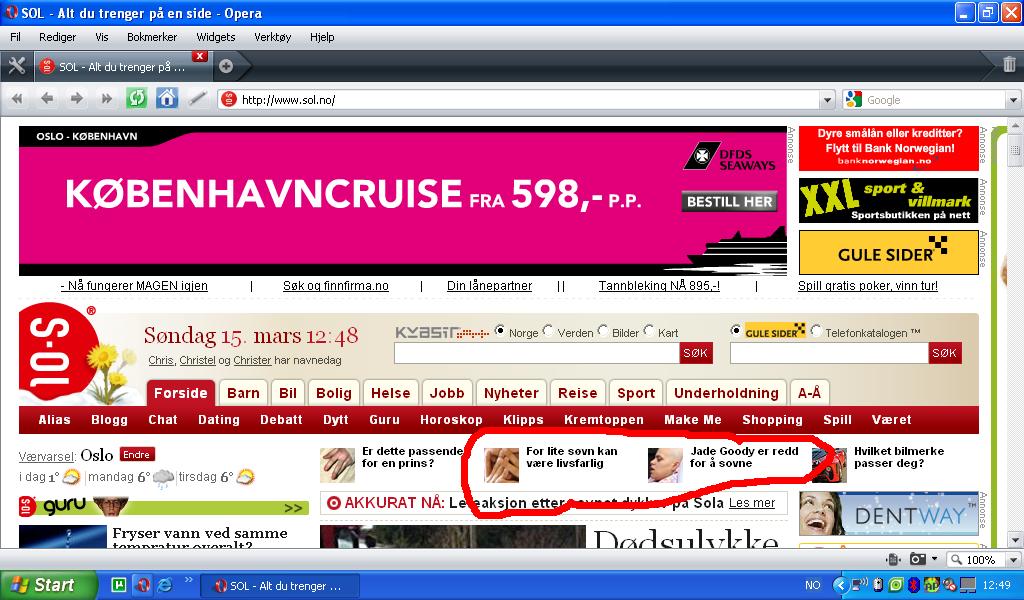Launch uTorrent from quick launch
The height and width of the screenshot is (600, 1024).
(119, 584)
